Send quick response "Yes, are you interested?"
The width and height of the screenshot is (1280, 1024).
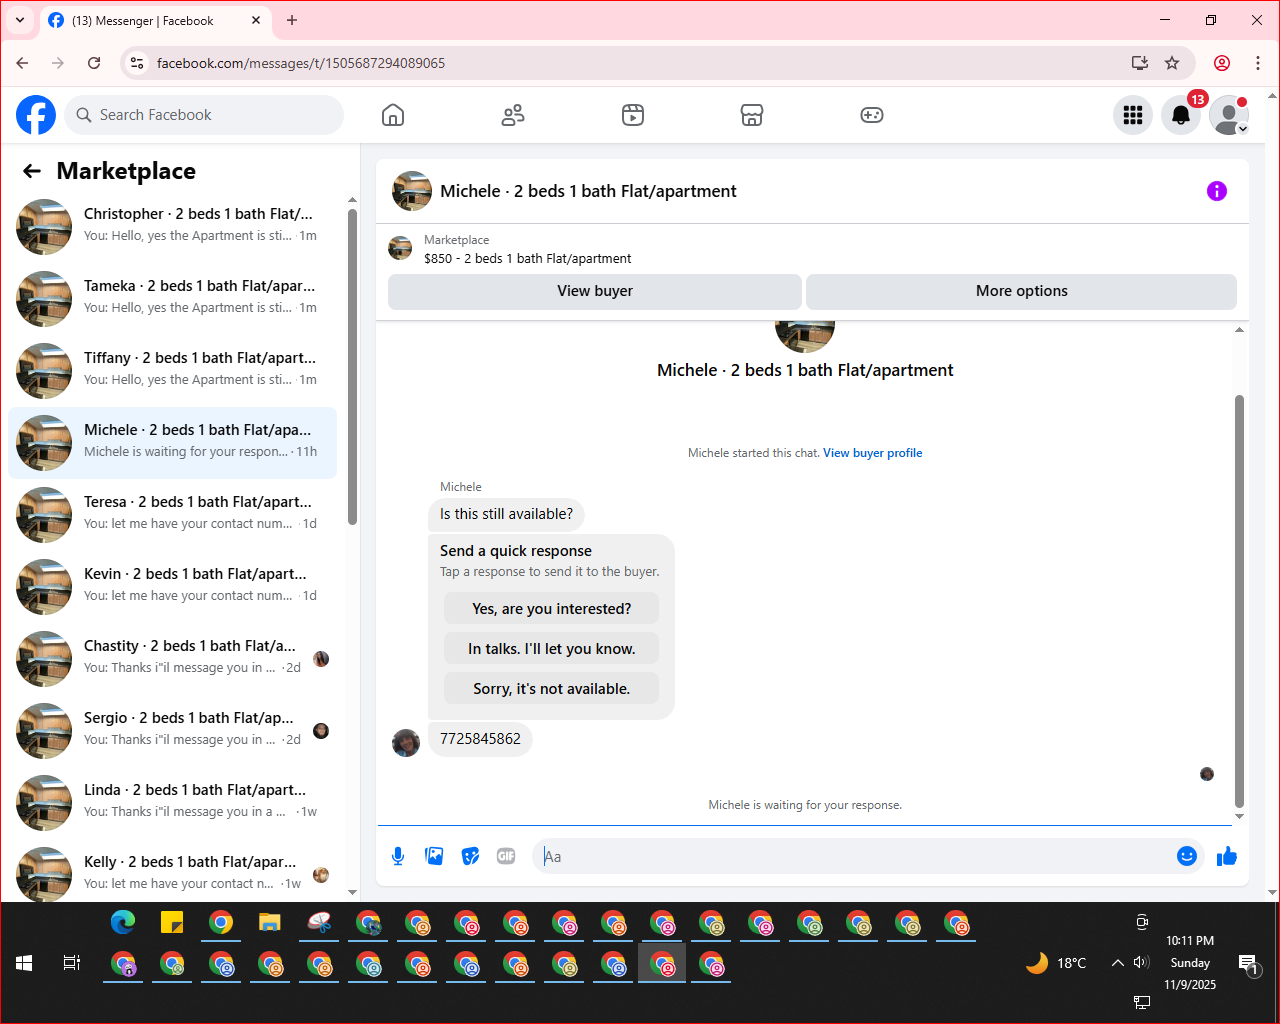(551, 609)
